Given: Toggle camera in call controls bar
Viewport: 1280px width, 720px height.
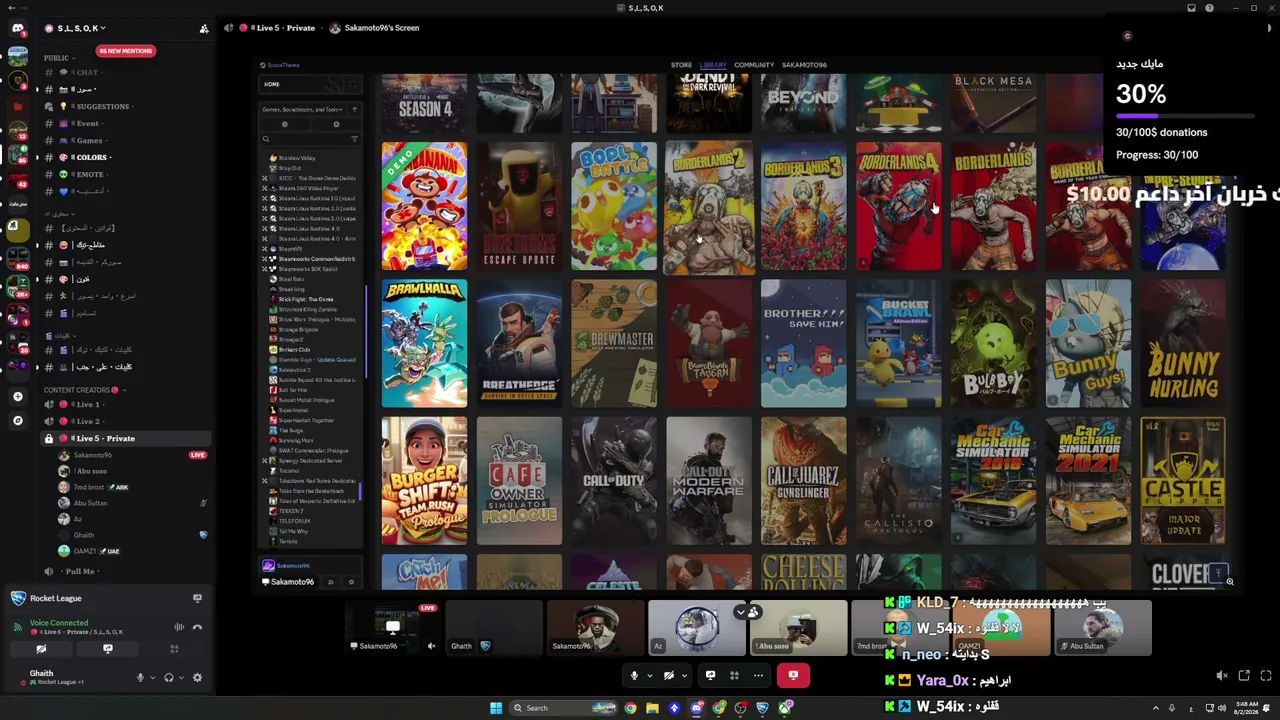Looking at the screenshot, I should coord(668,675).
